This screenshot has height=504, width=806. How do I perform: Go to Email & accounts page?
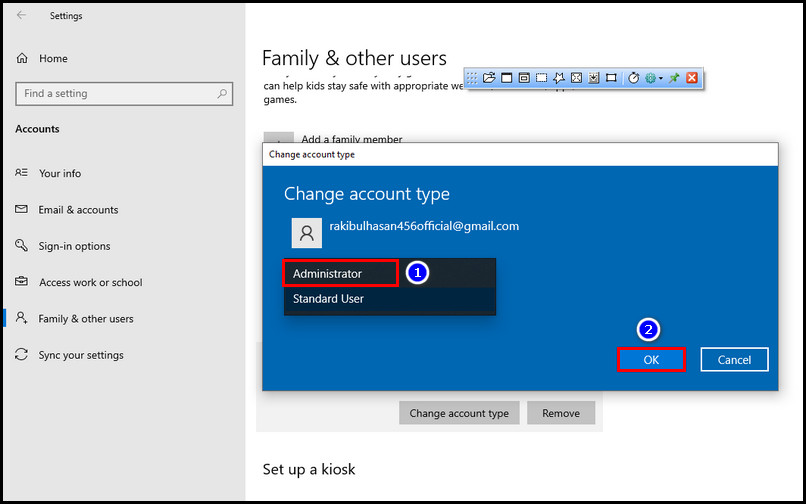pos(78,210)
